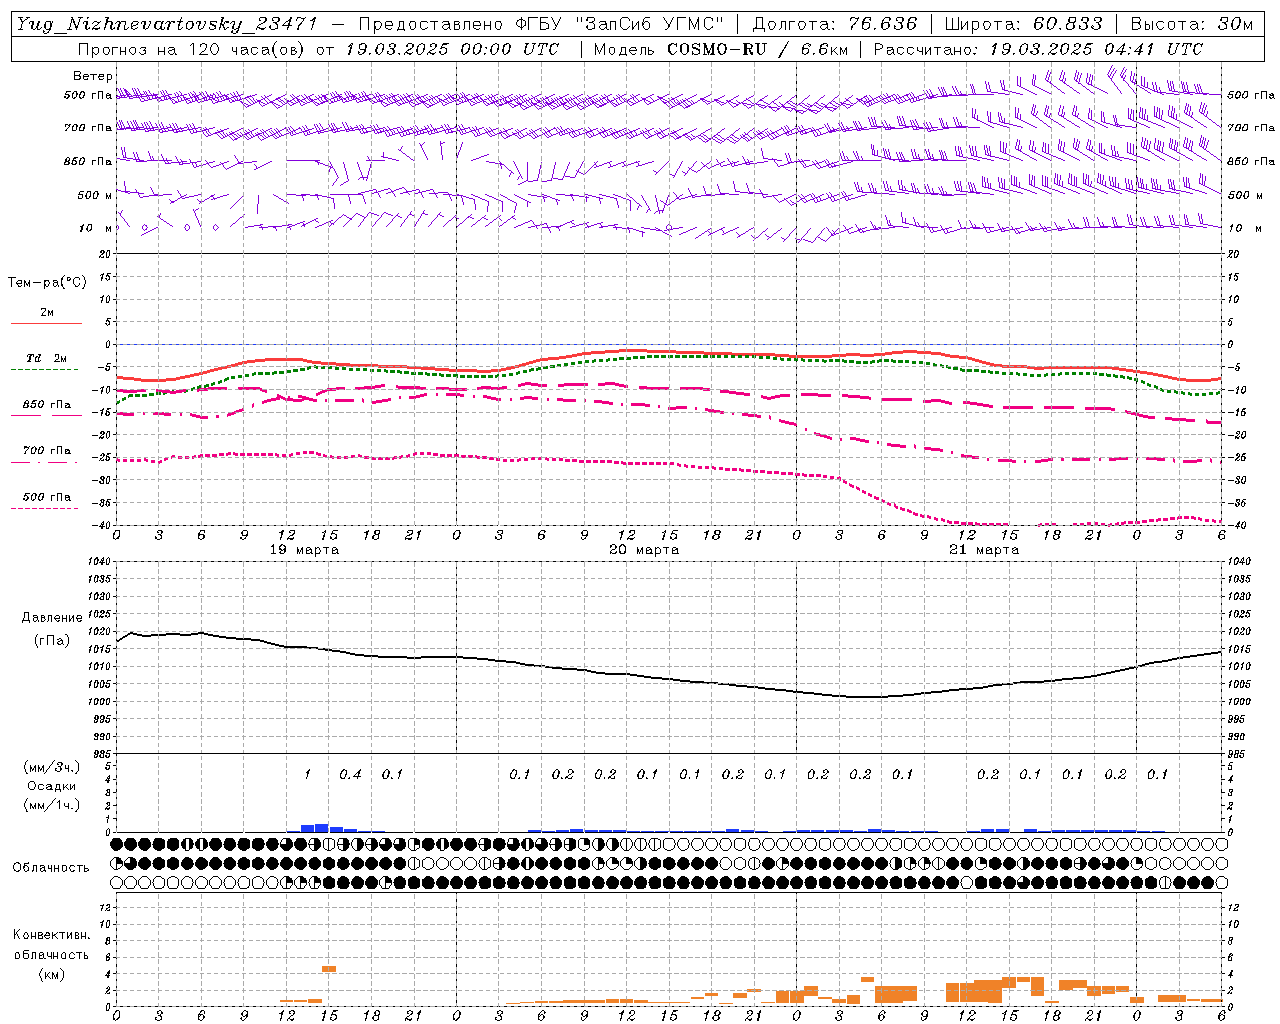Click the Модель COSMO-RU / 6.6км label
Image resolution: width=1280 pixels, height=1024 pixels.
coord(719,49)
